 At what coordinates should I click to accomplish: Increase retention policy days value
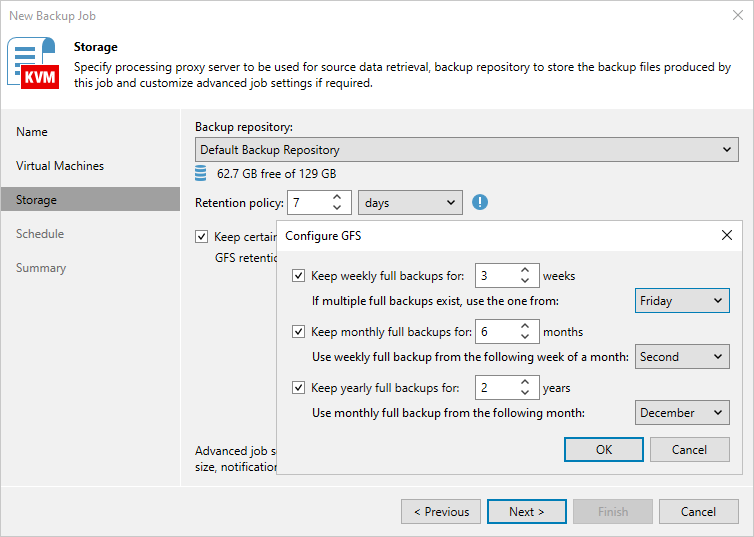[x=338, y=197]
